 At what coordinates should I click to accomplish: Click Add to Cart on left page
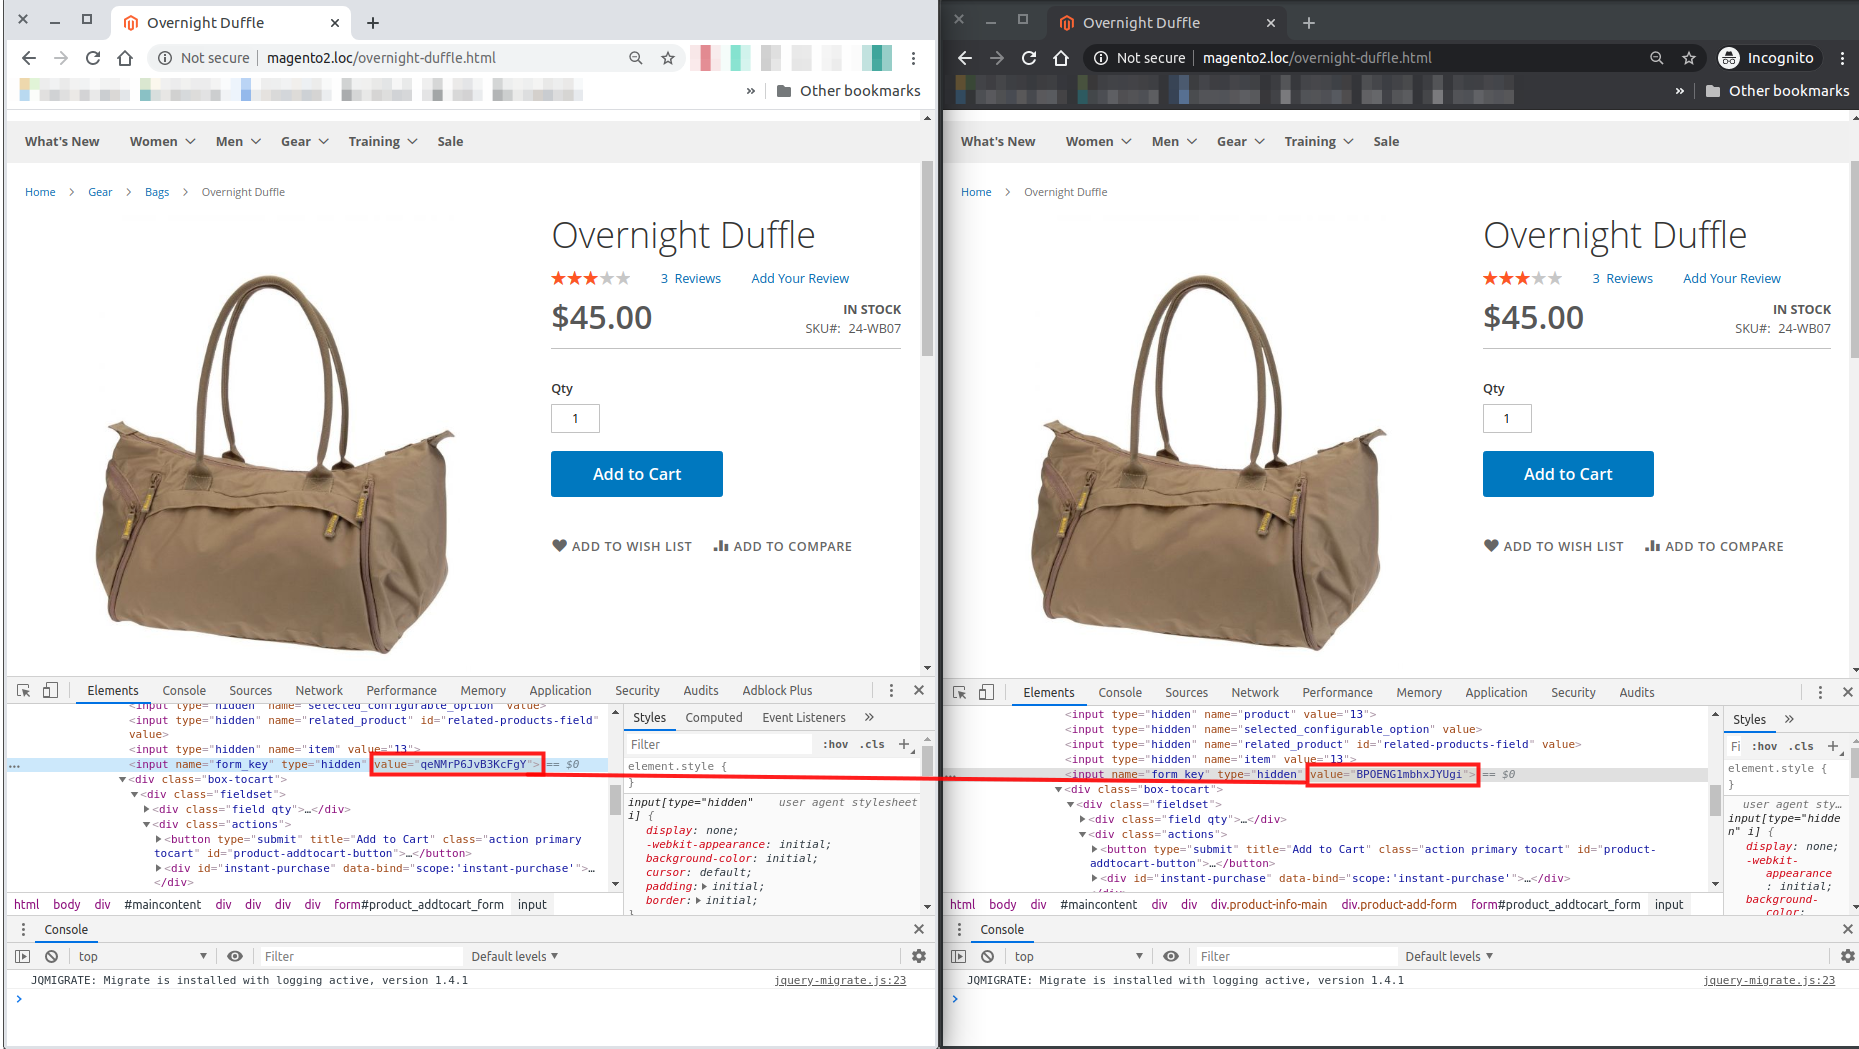[x=637, y=474]
